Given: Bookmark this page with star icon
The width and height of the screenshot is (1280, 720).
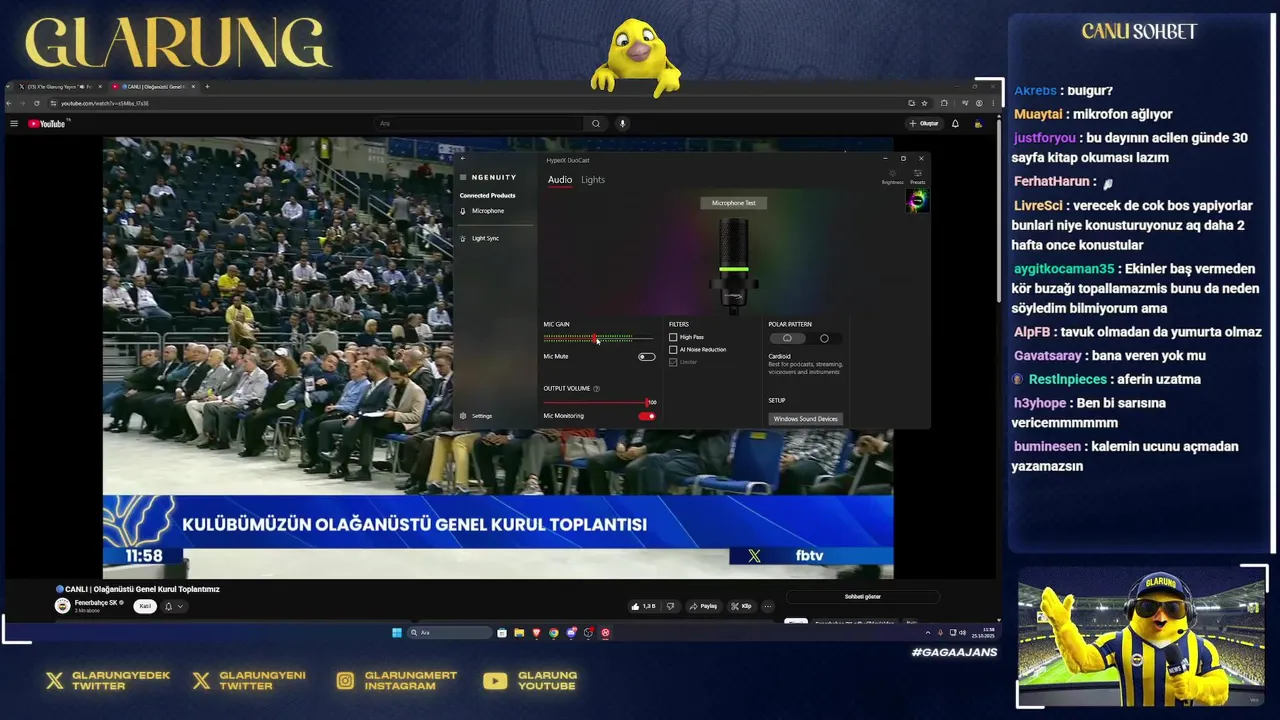Looking at the screenshot, I should tap(924, 103).
